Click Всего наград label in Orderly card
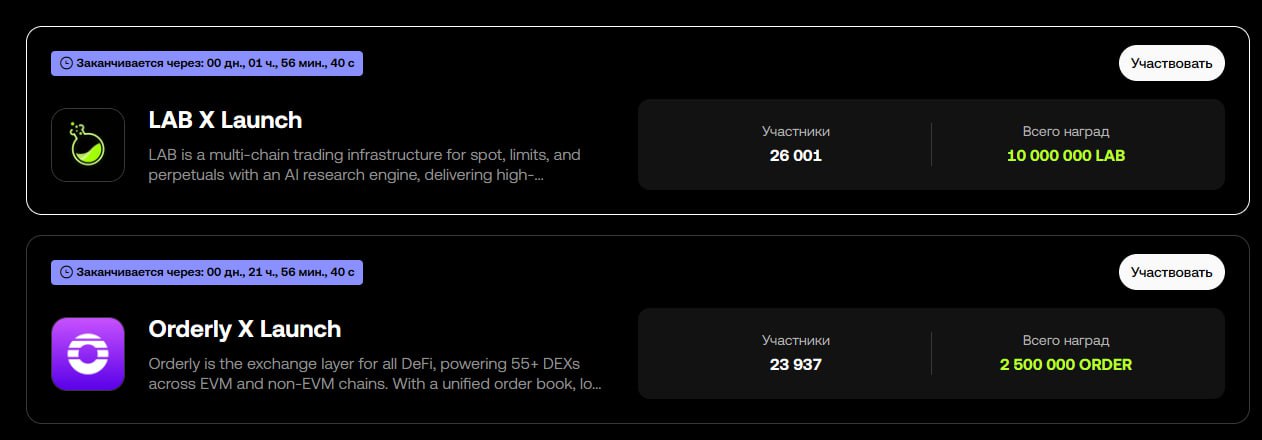 tap(1066, 340)
